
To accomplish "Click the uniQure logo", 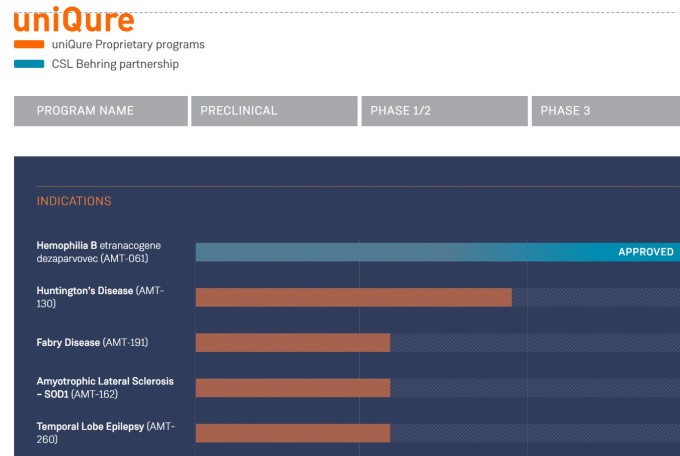I will 74,20.
